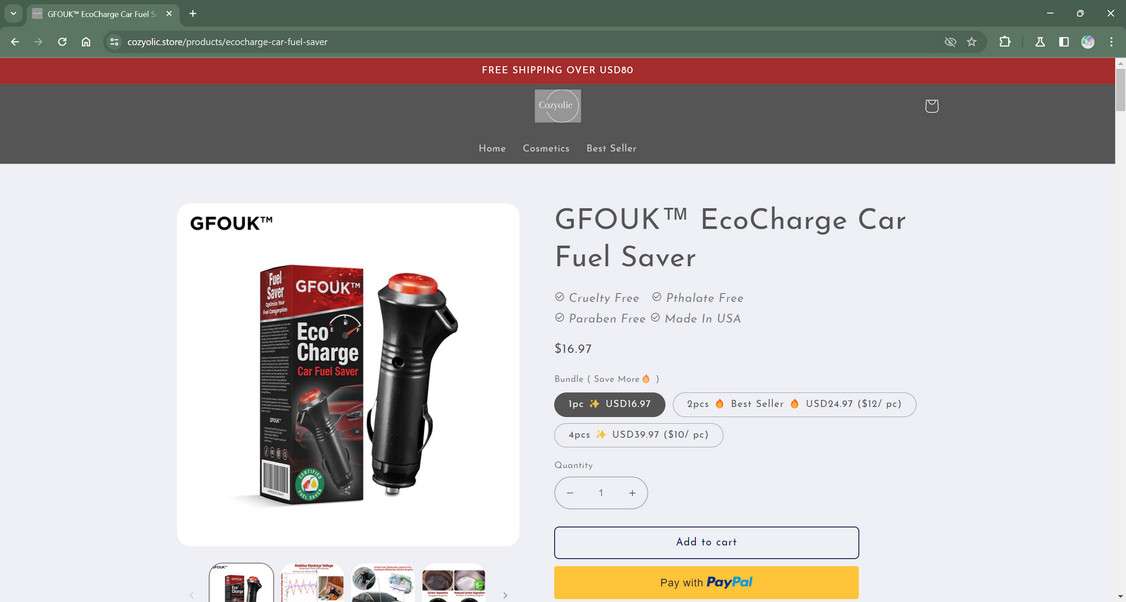Pay with PayPal button
The width and height of the screenshot is (1126, 602).
pos(707,583)
